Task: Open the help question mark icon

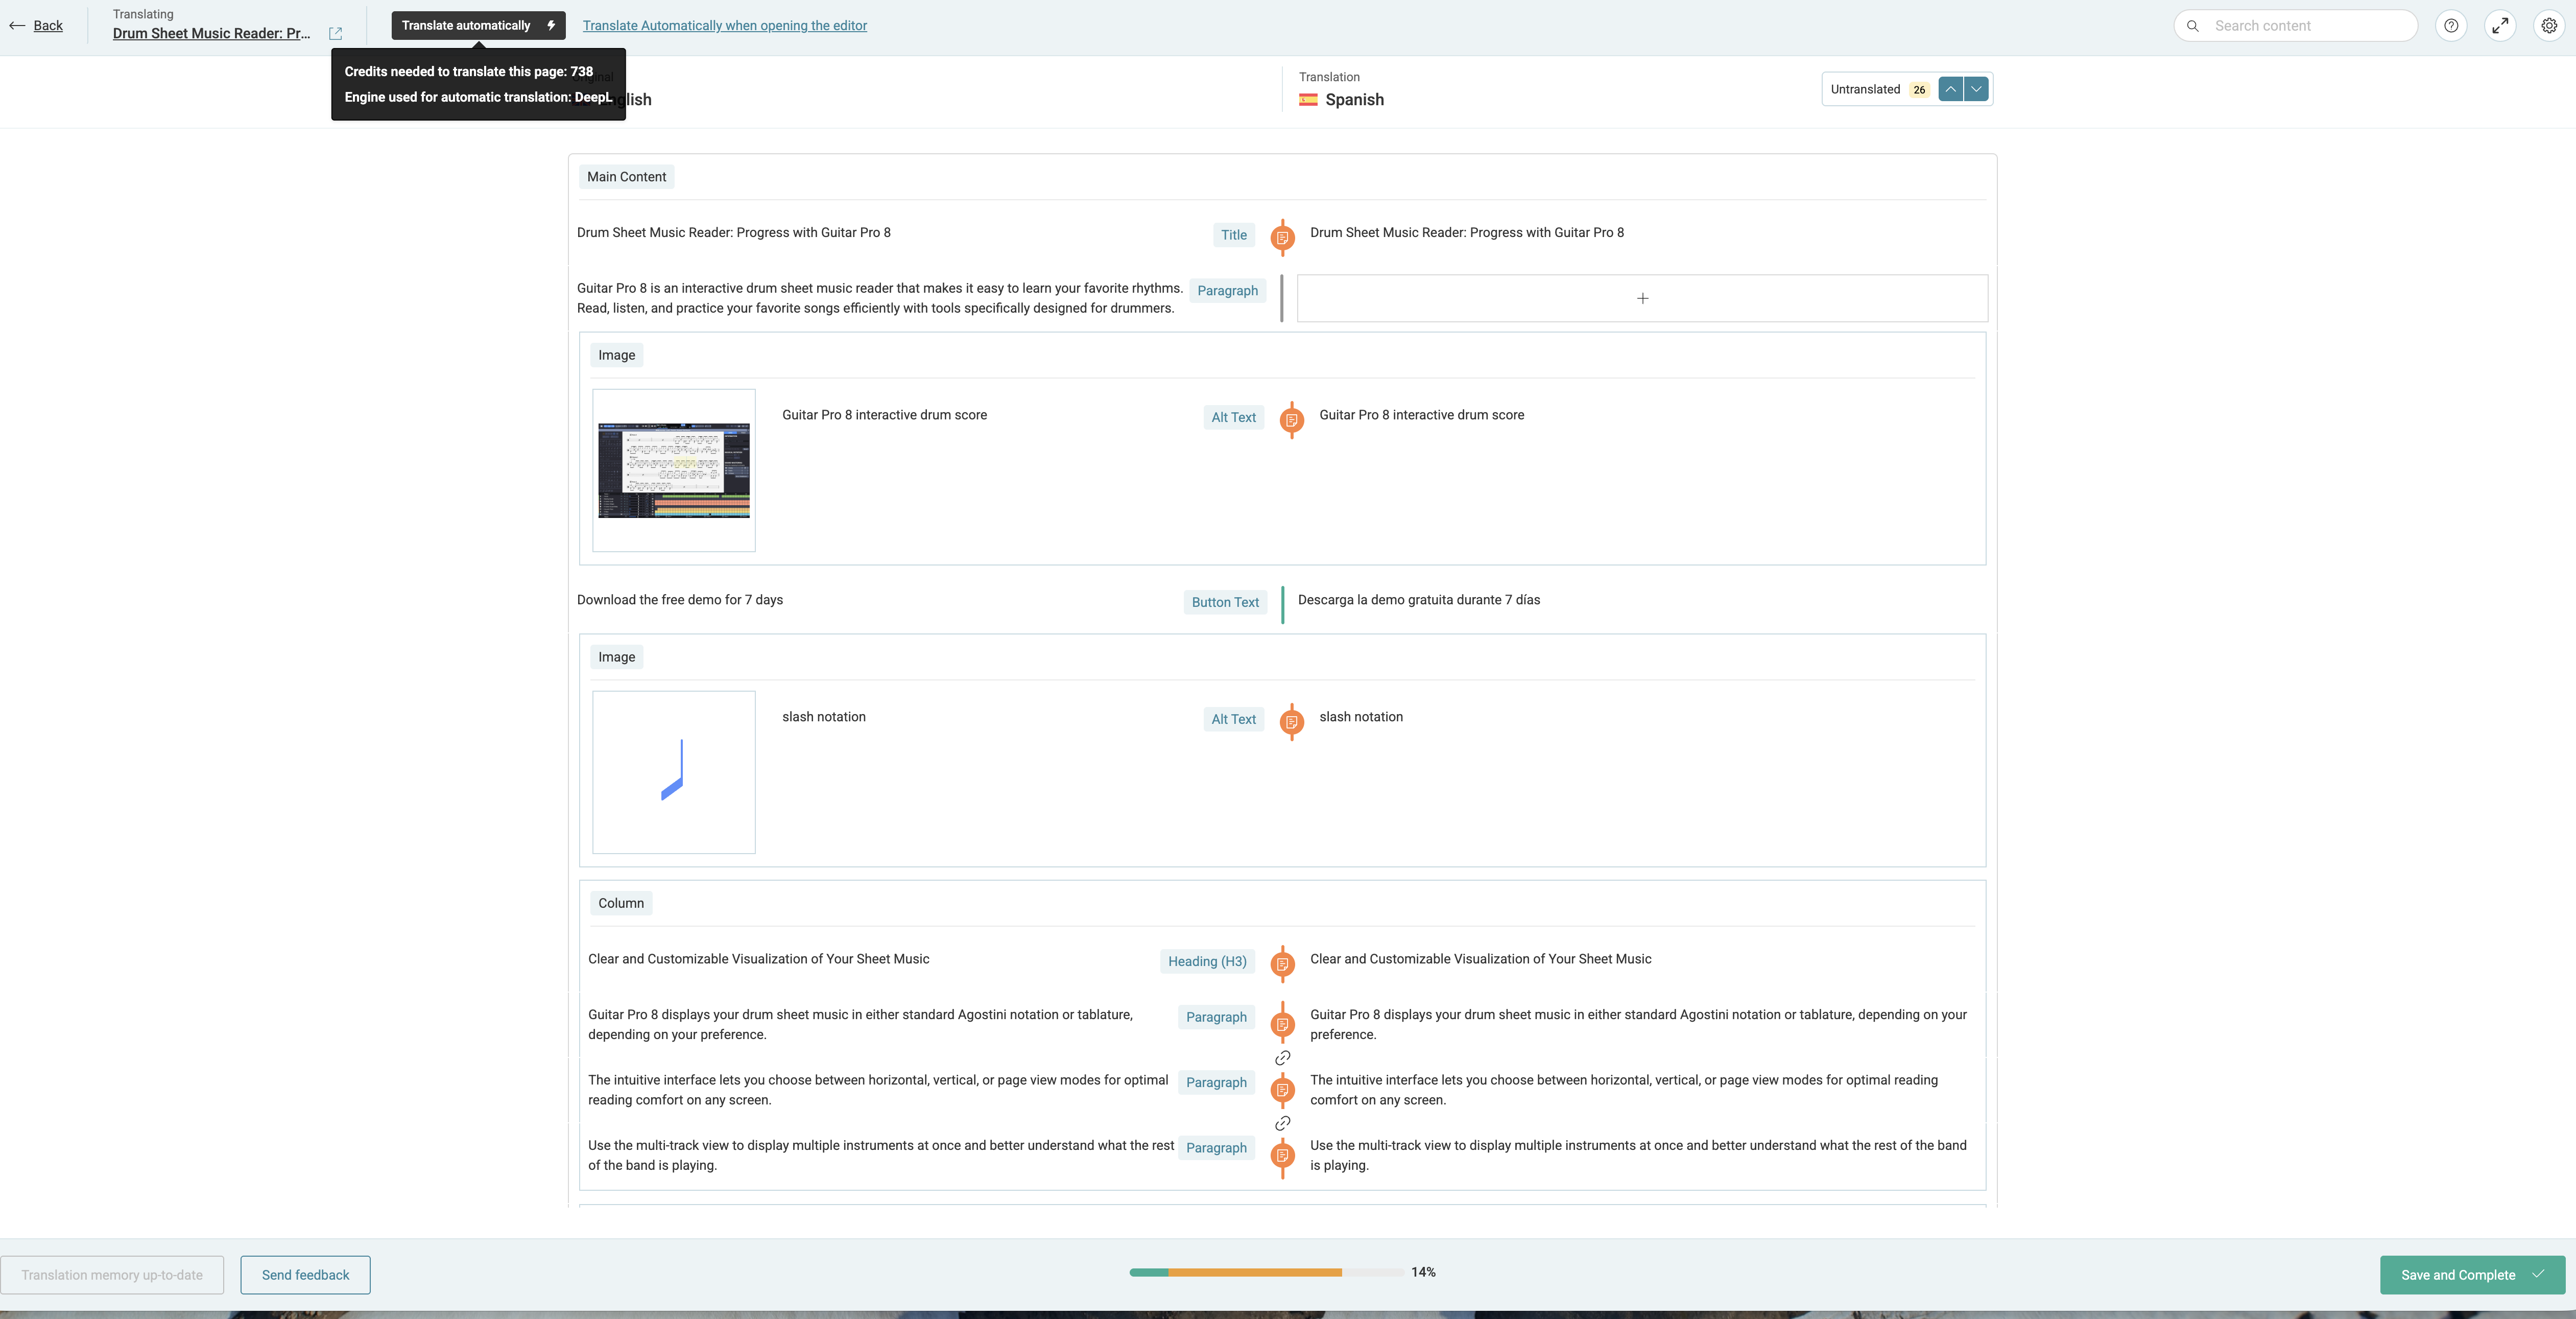Action: point(2451,26)
